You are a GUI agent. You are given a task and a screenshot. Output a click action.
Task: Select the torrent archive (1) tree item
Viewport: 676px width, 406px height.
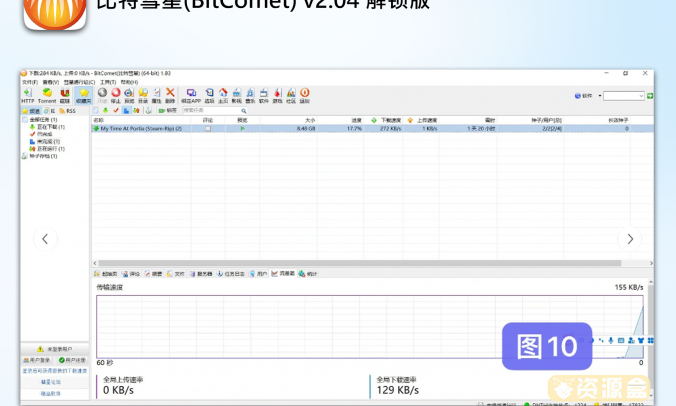(x=40, y=156)
